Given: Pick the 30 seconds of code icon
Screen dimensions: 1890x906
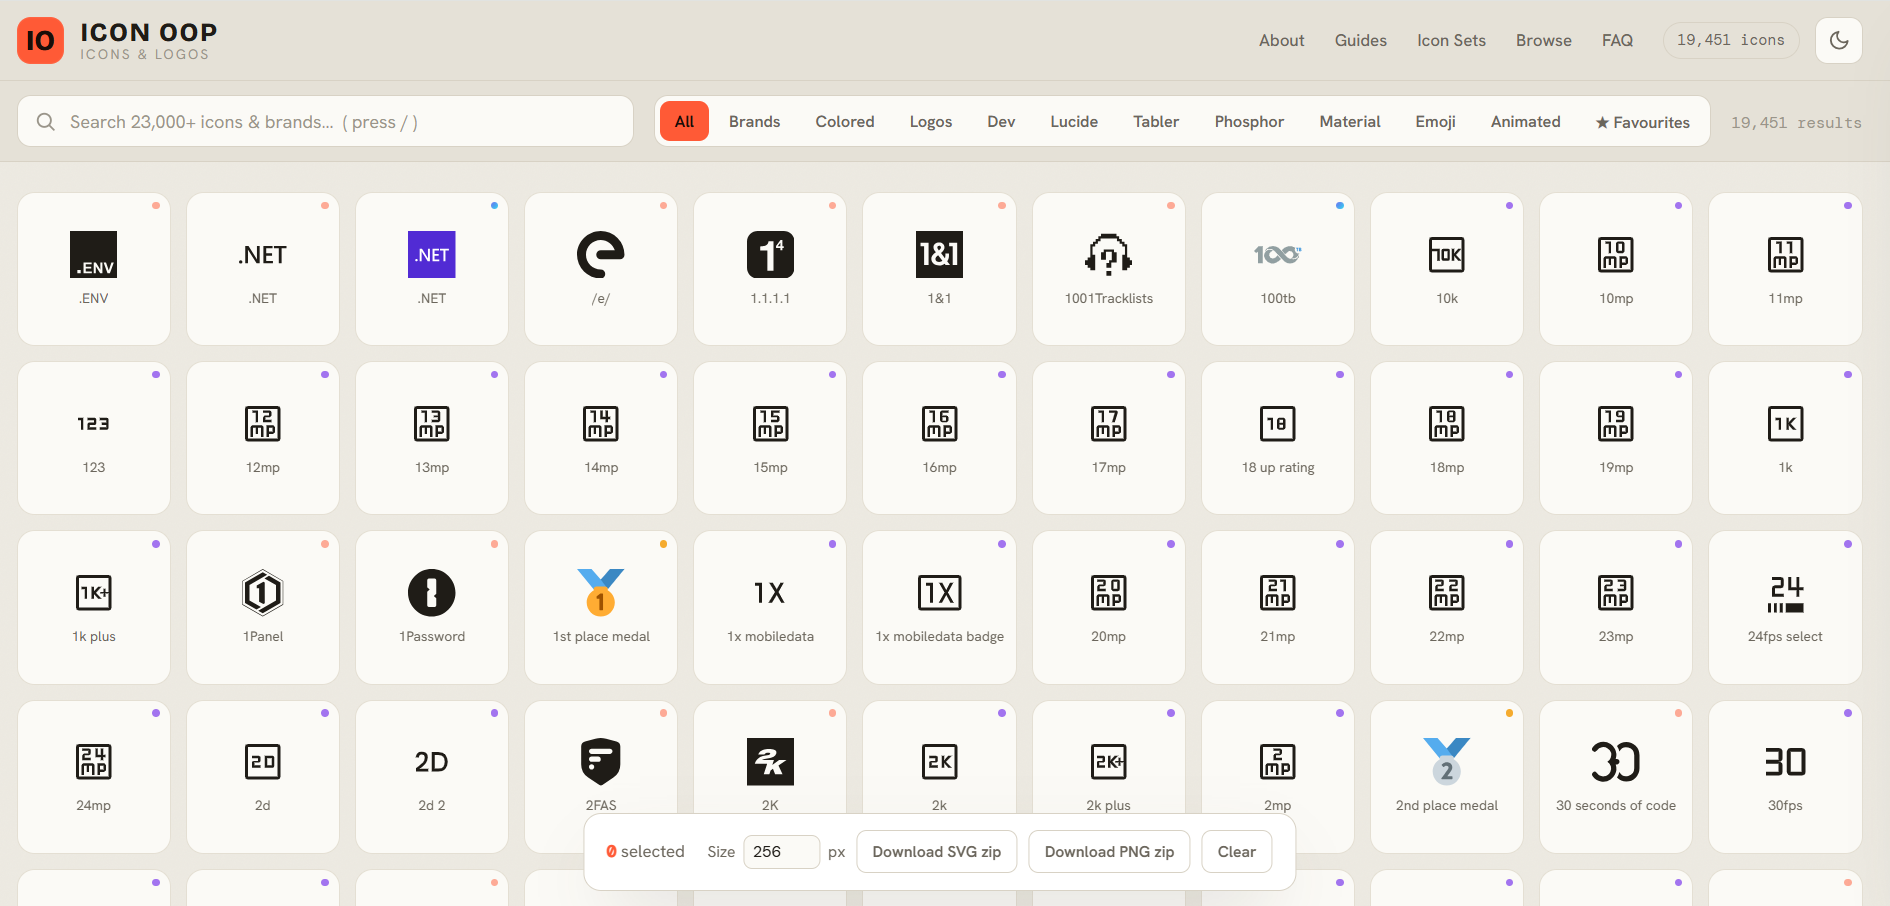Looking at the screenshot, I should click(1616, 777).
